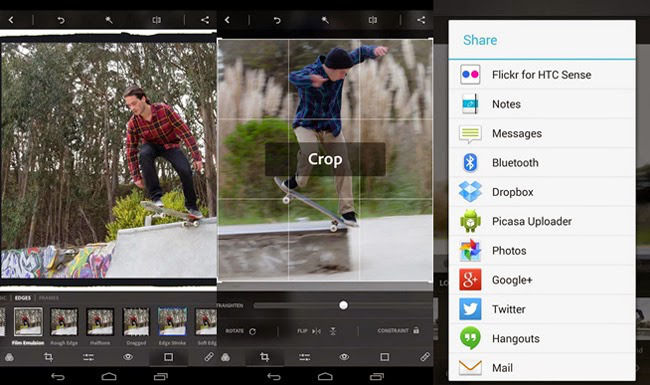Share via Bluetooth

[542, 162]
